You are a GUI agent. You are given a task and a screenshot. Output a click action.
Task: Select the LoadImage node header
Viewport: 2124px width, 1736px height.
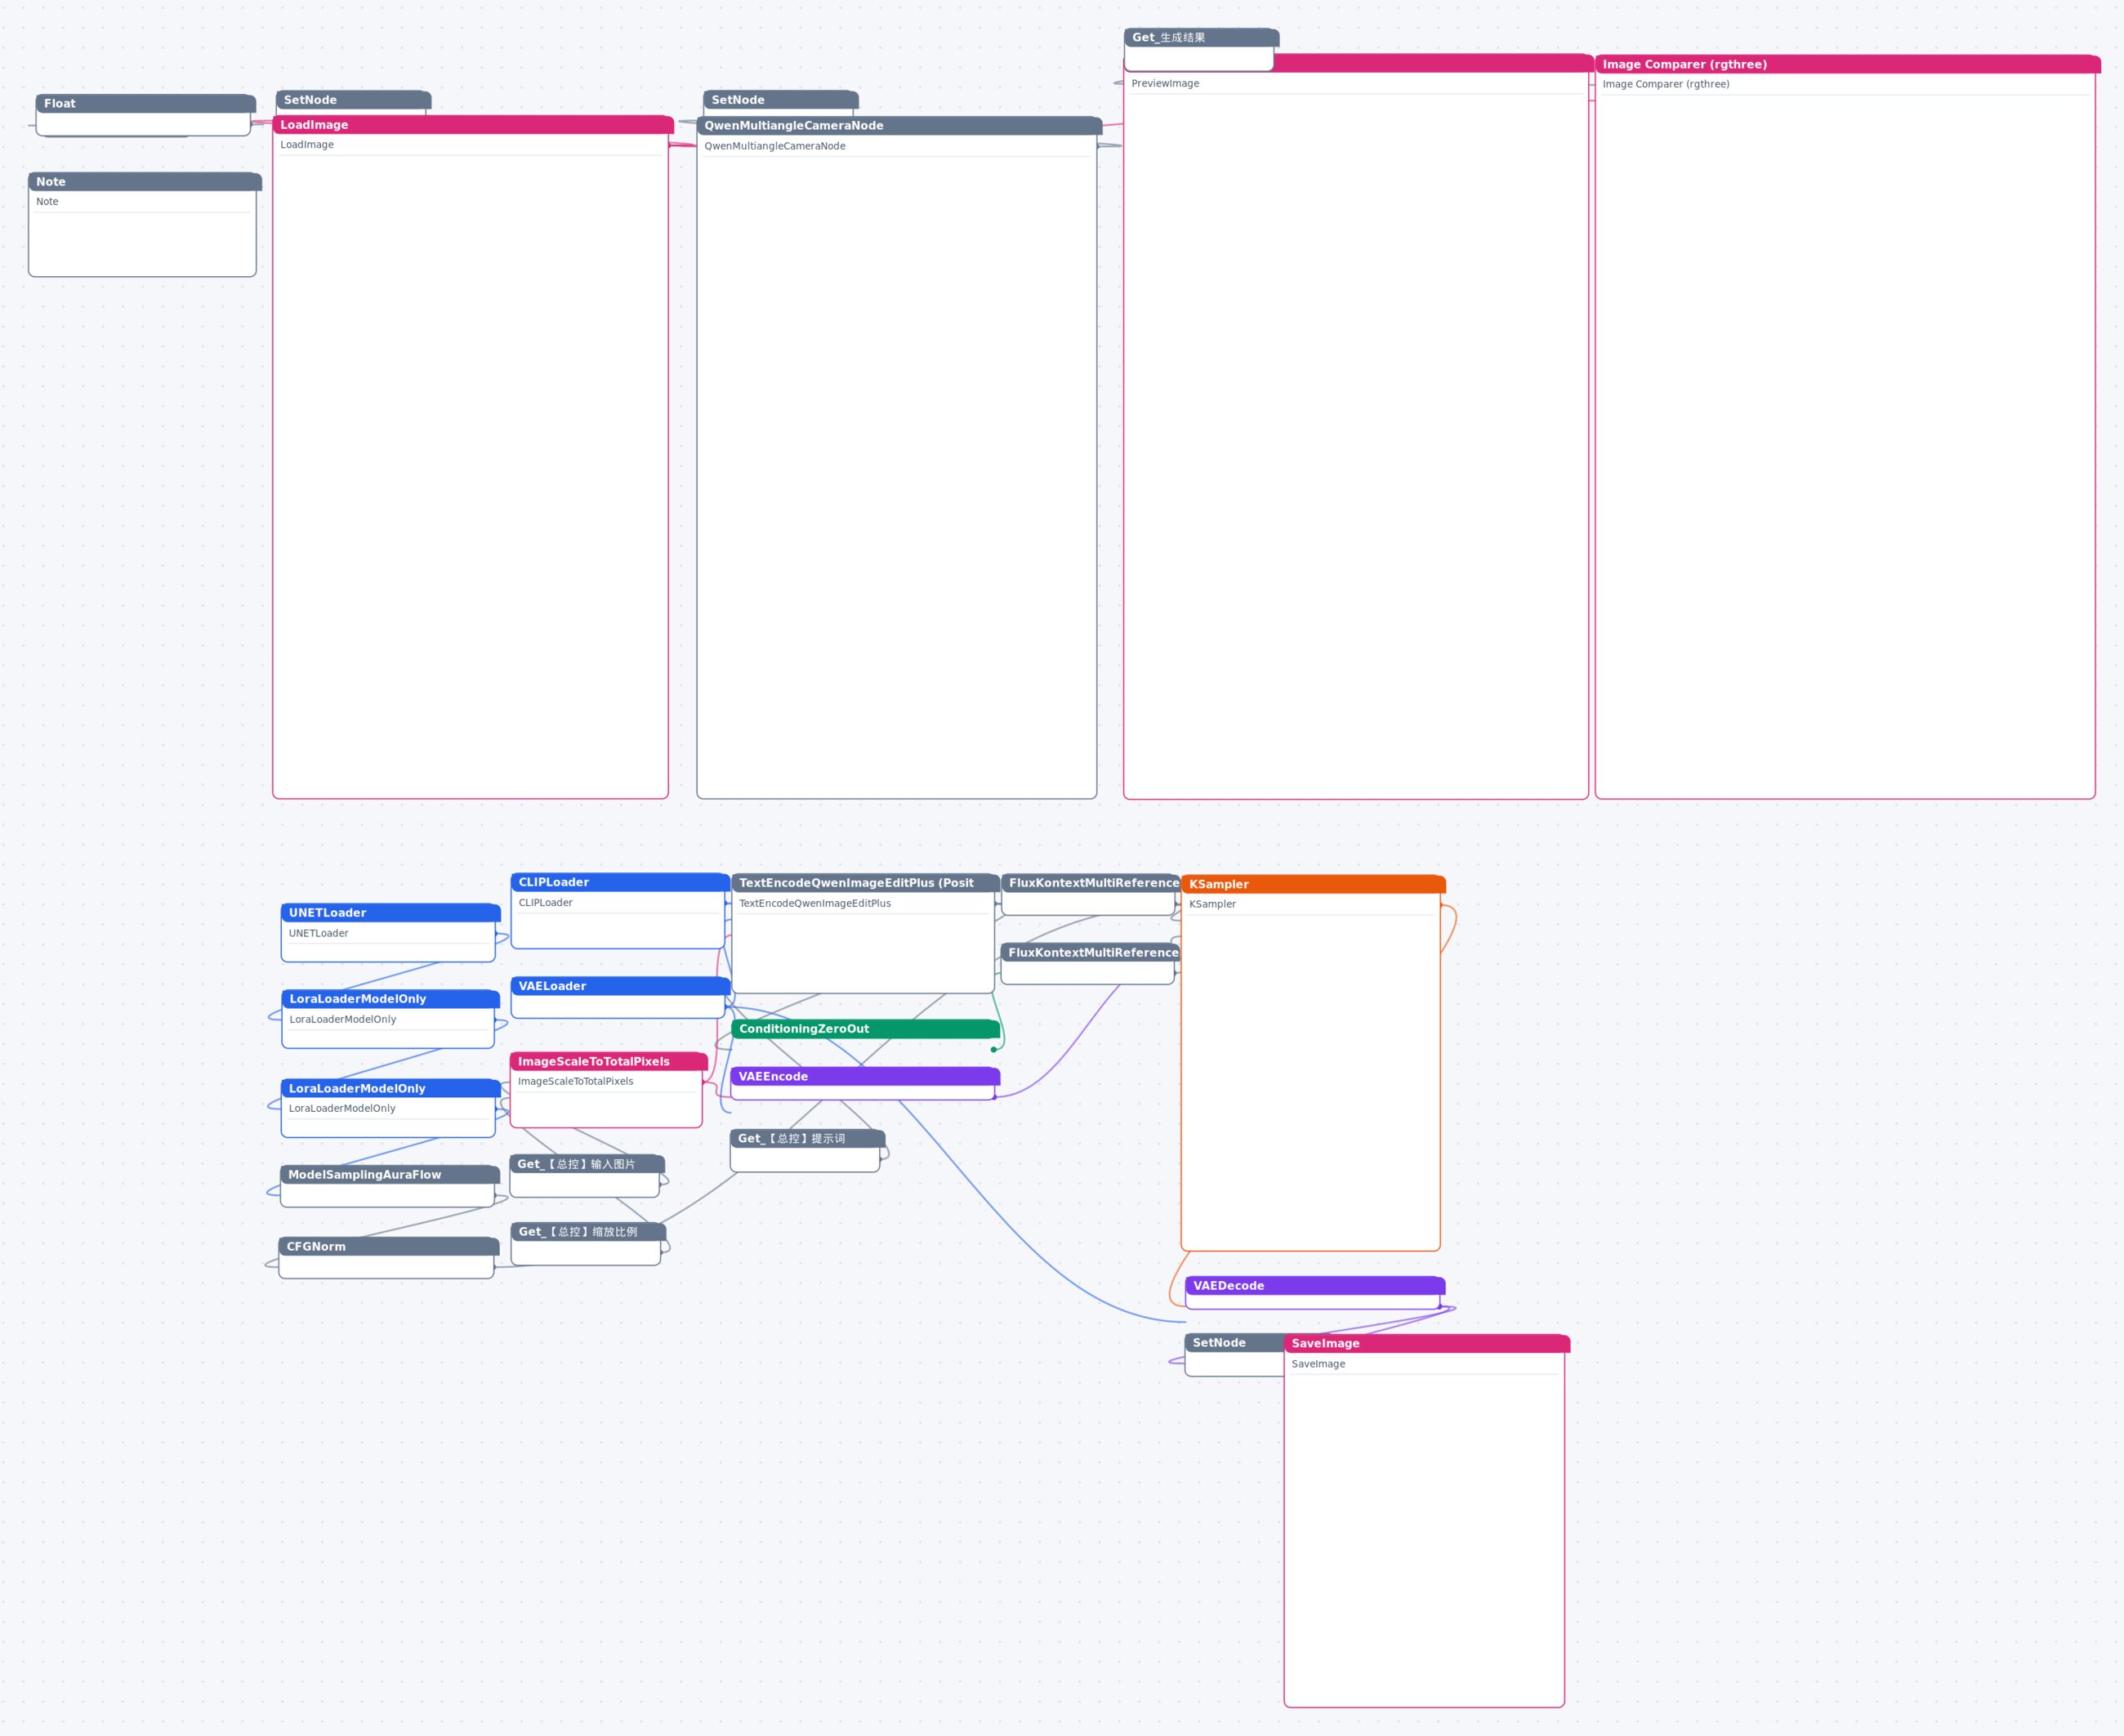(x=472, y=124)
